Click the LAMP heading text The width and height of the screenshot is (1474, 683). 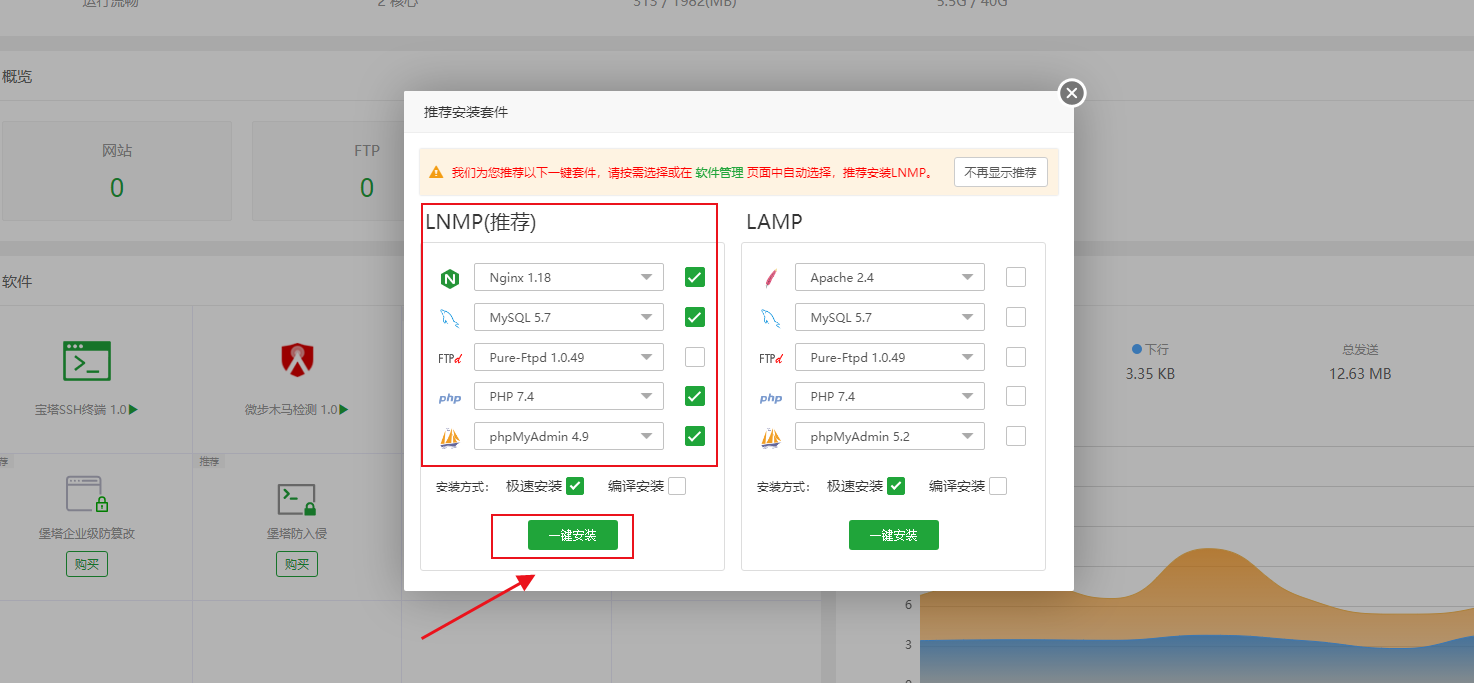774,222
